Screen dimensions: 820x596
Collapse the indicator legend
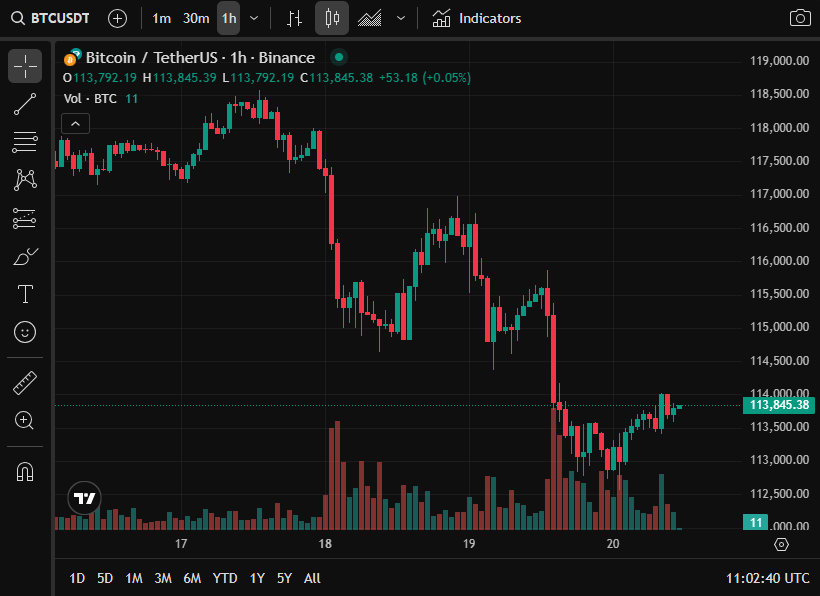pos(75,124)
